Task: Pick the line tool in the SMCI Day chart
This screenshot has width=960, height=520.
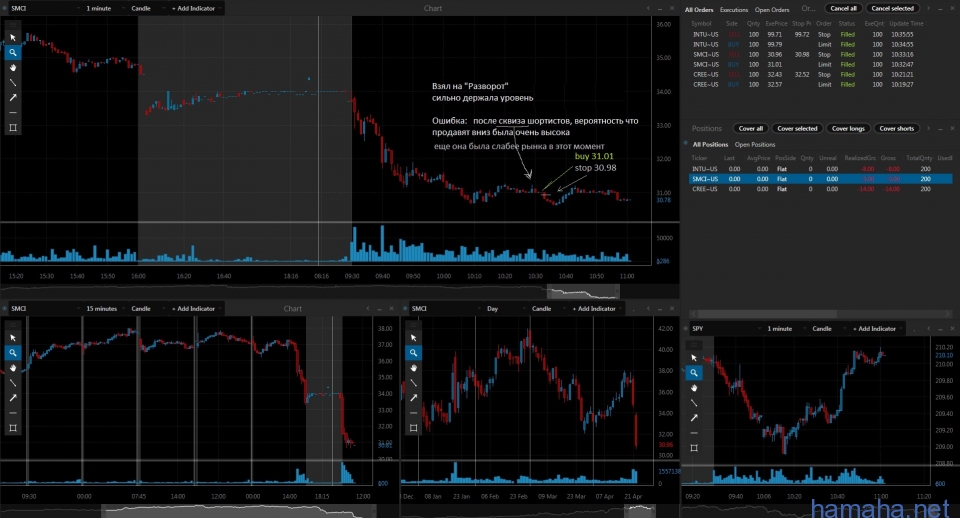Action: click(x=413, y=383)
